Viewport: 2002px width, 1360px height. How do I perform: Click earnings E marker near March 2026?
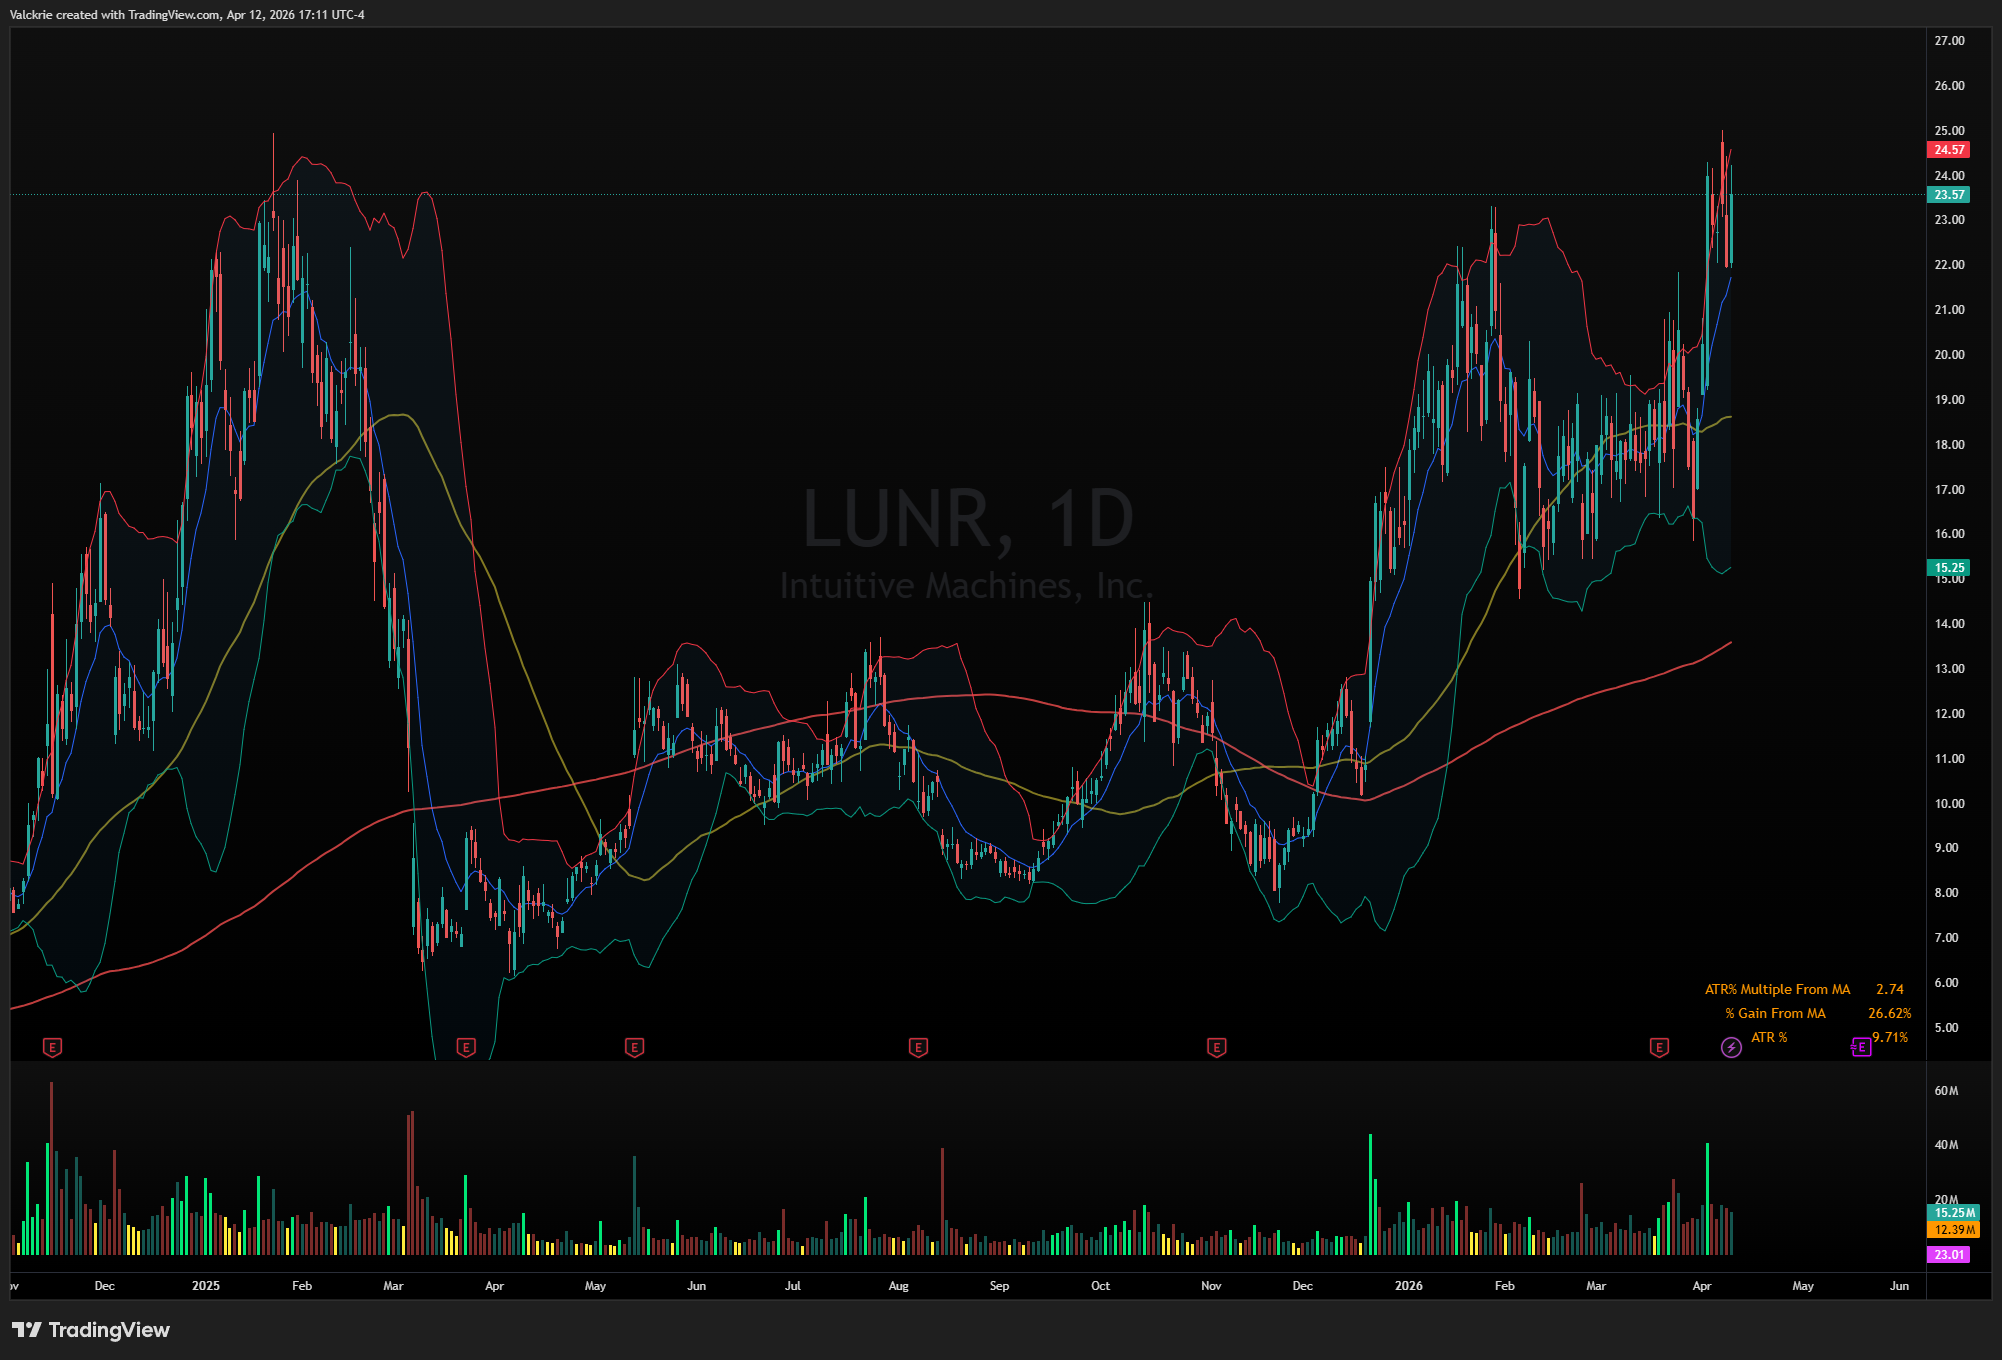1659,1047
